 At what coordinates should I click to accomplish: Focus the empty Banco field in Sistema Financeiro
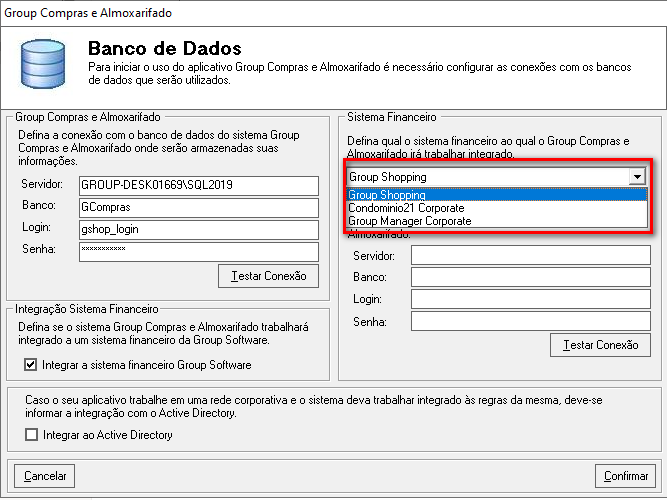click(x=531, y=277)
